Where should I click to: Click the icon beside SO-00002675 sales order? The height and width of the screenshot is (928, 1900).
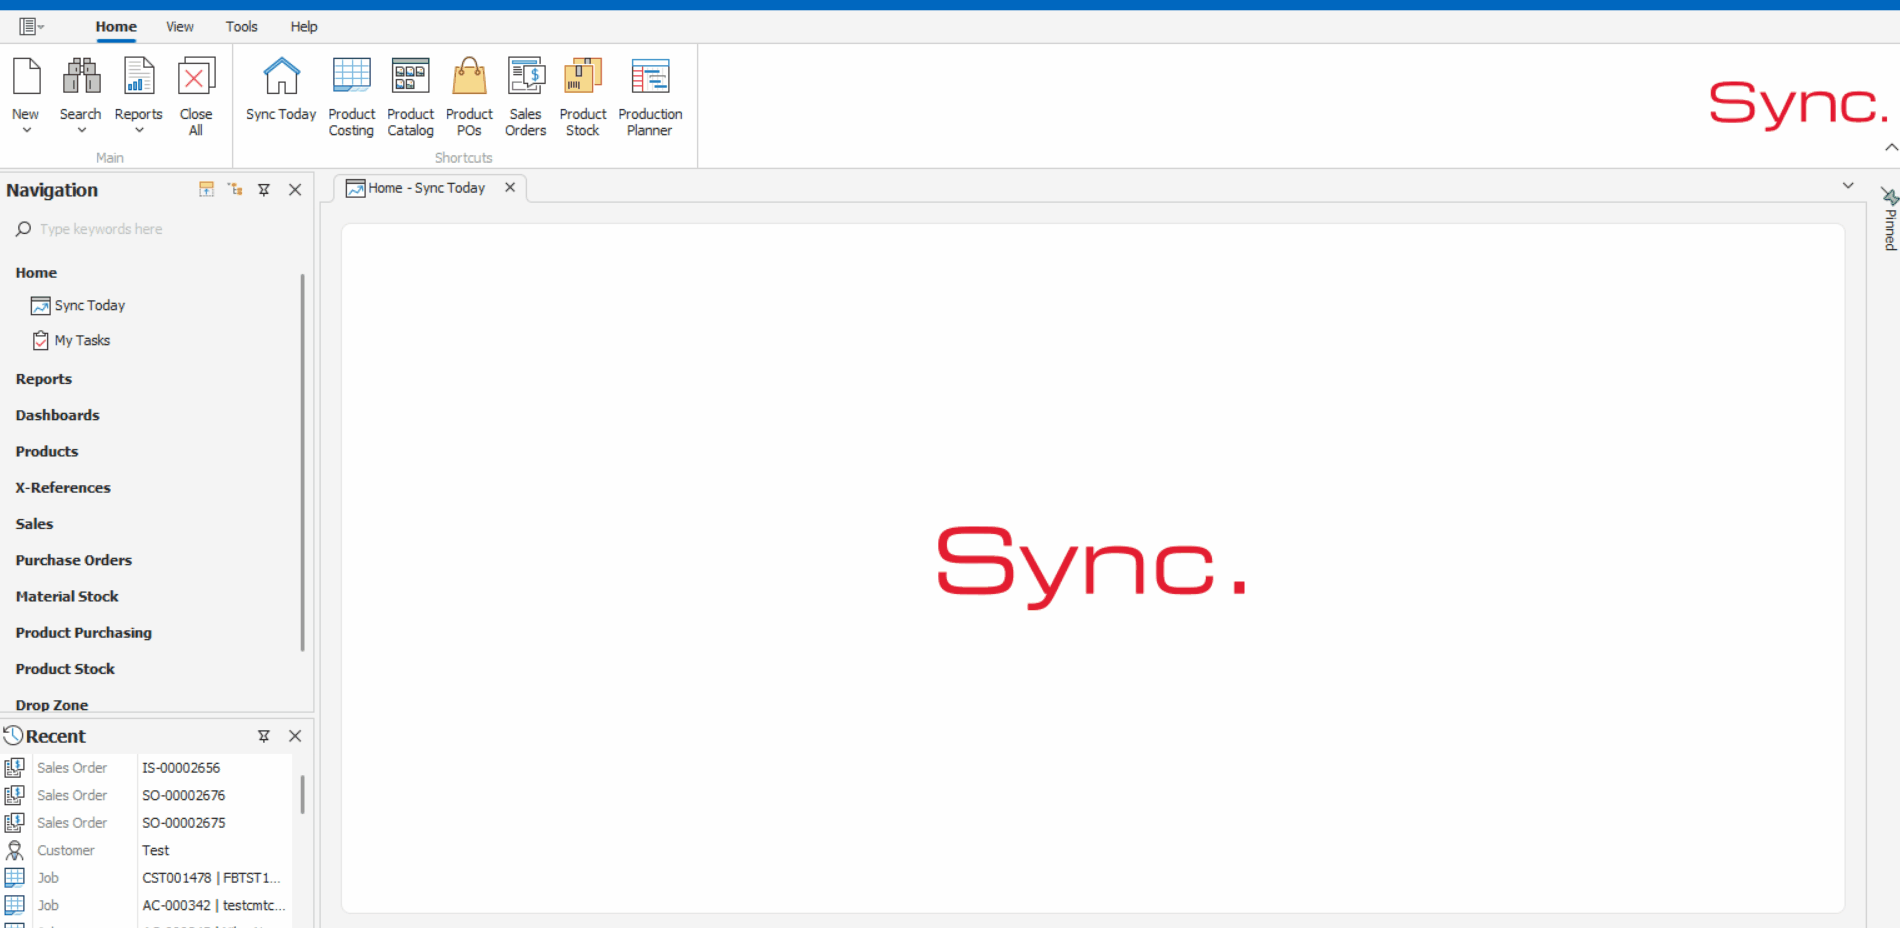point(15,823)
